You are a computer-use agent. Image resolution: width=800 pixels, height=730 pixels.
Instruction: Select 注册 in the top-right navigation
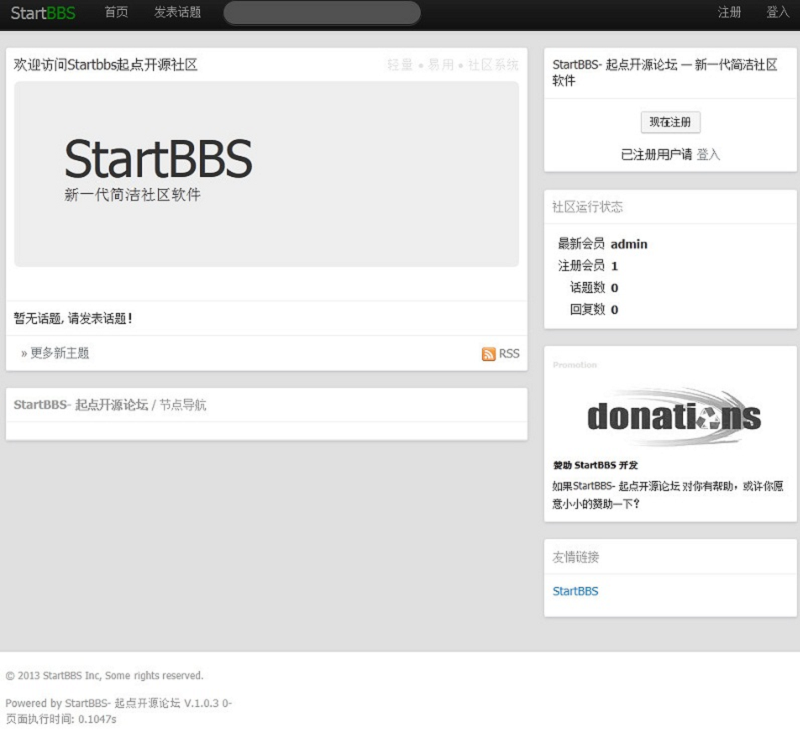point(730,13)
